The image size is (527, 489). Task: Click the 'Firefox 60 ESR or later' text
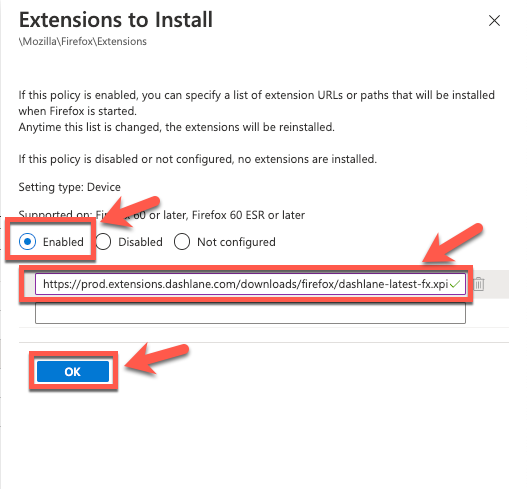click(248, 215)
